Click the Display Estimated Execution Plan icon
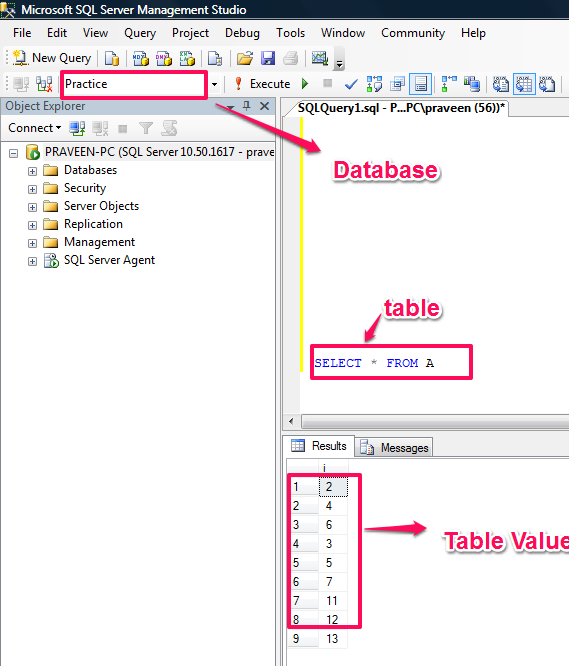The image size is (569, 666). click(x=375, y=84)
